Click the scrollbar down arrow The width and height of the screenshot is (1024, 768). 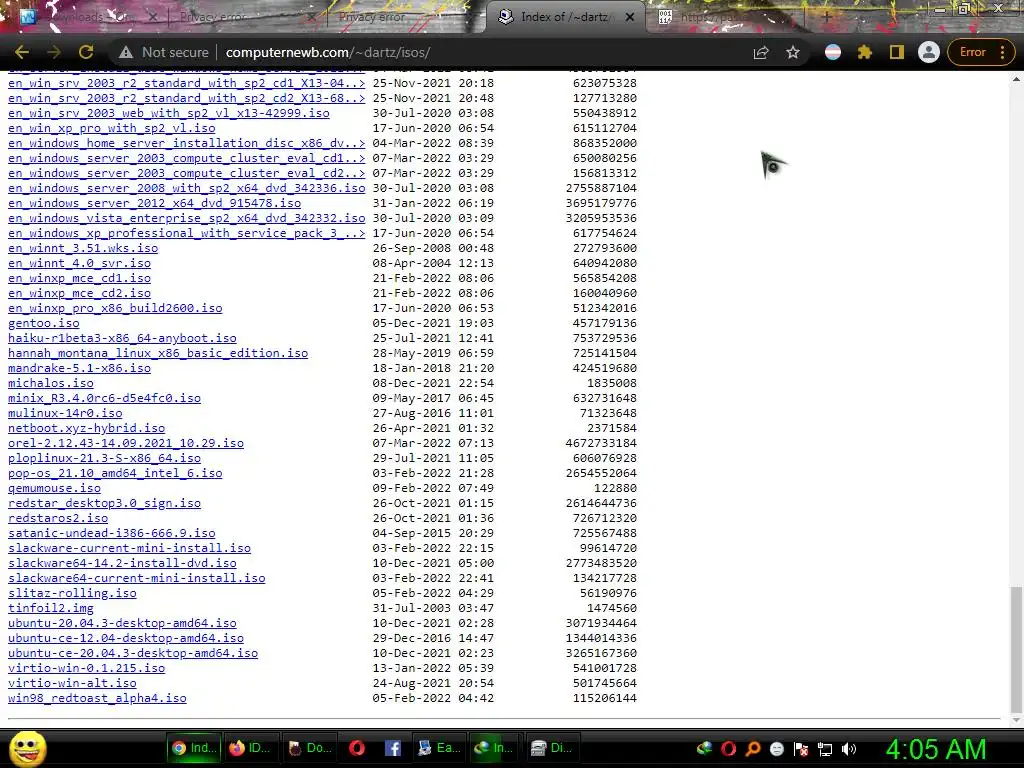[1016, 720]
